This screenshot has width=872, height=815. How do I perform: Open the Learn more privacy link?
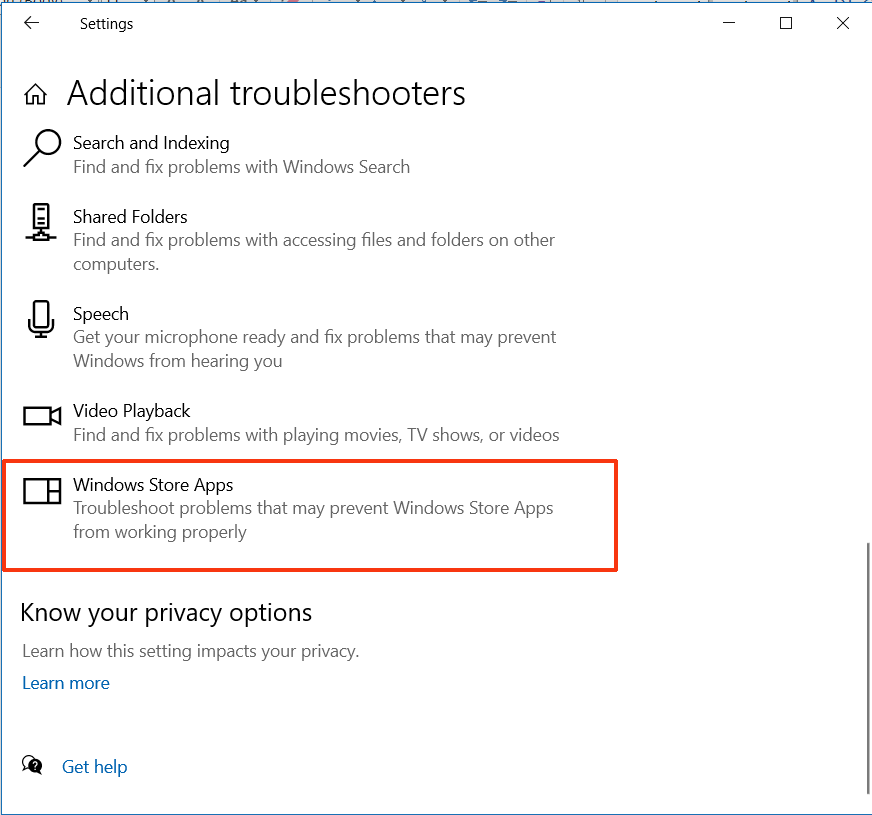(x=66, y=683)
